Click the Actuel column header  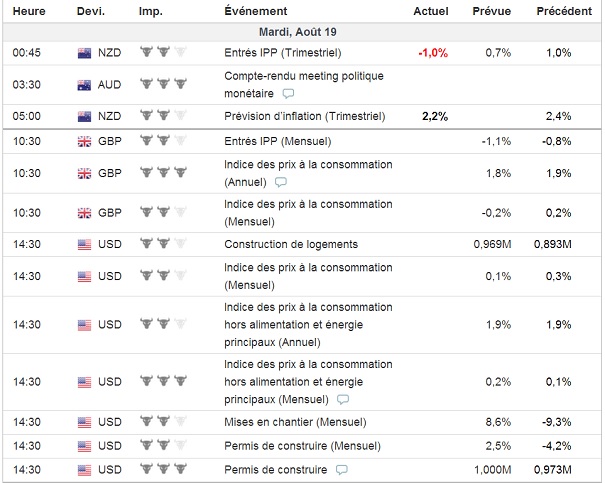tap(431, 11)
